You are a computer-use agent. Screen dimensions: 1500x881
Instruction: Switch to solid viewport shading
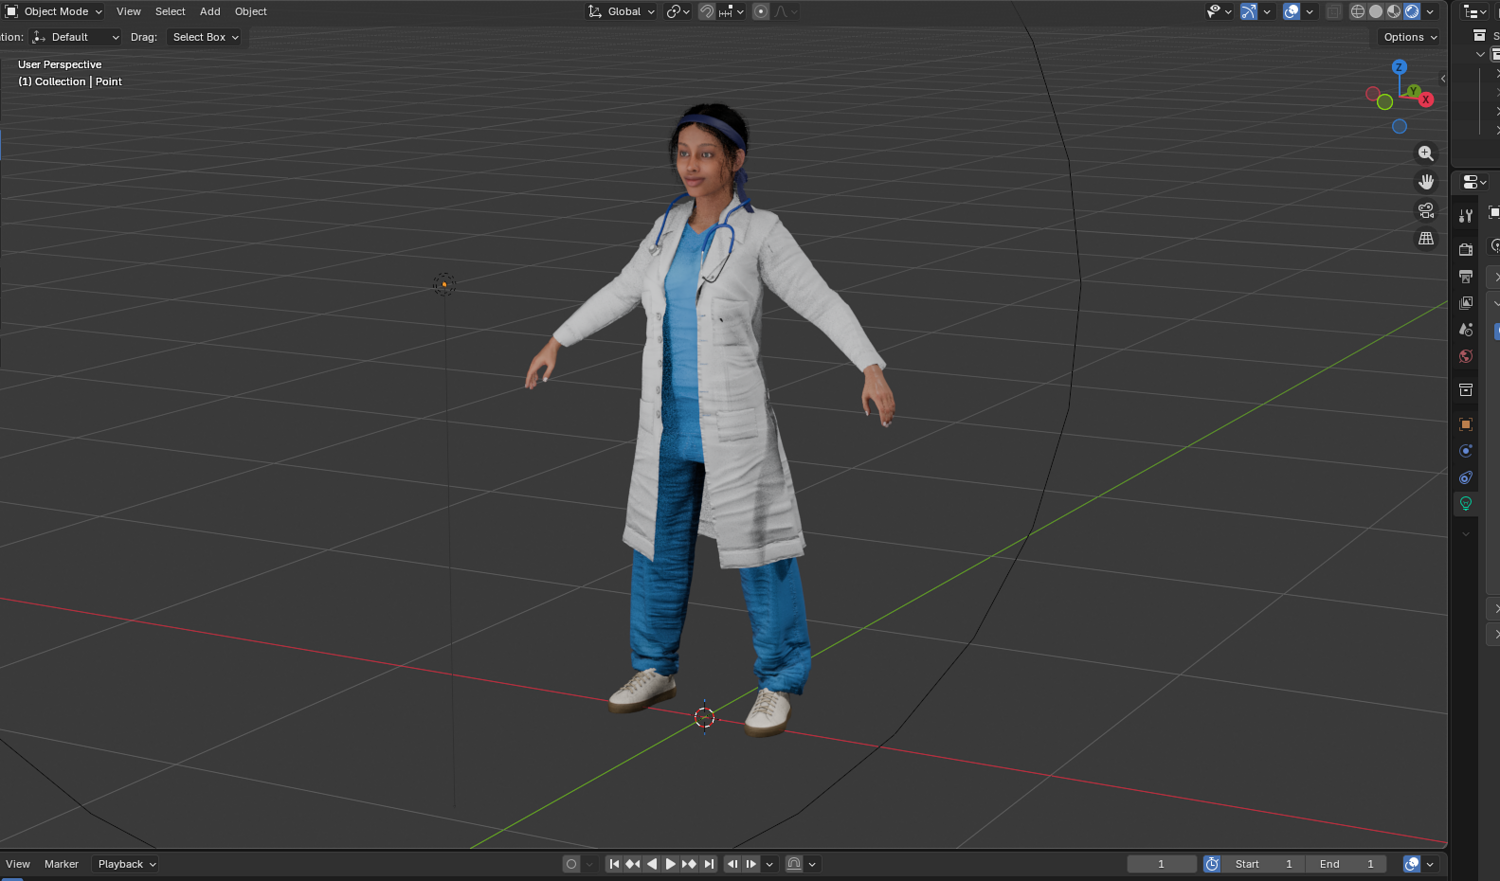[1376, 11]
